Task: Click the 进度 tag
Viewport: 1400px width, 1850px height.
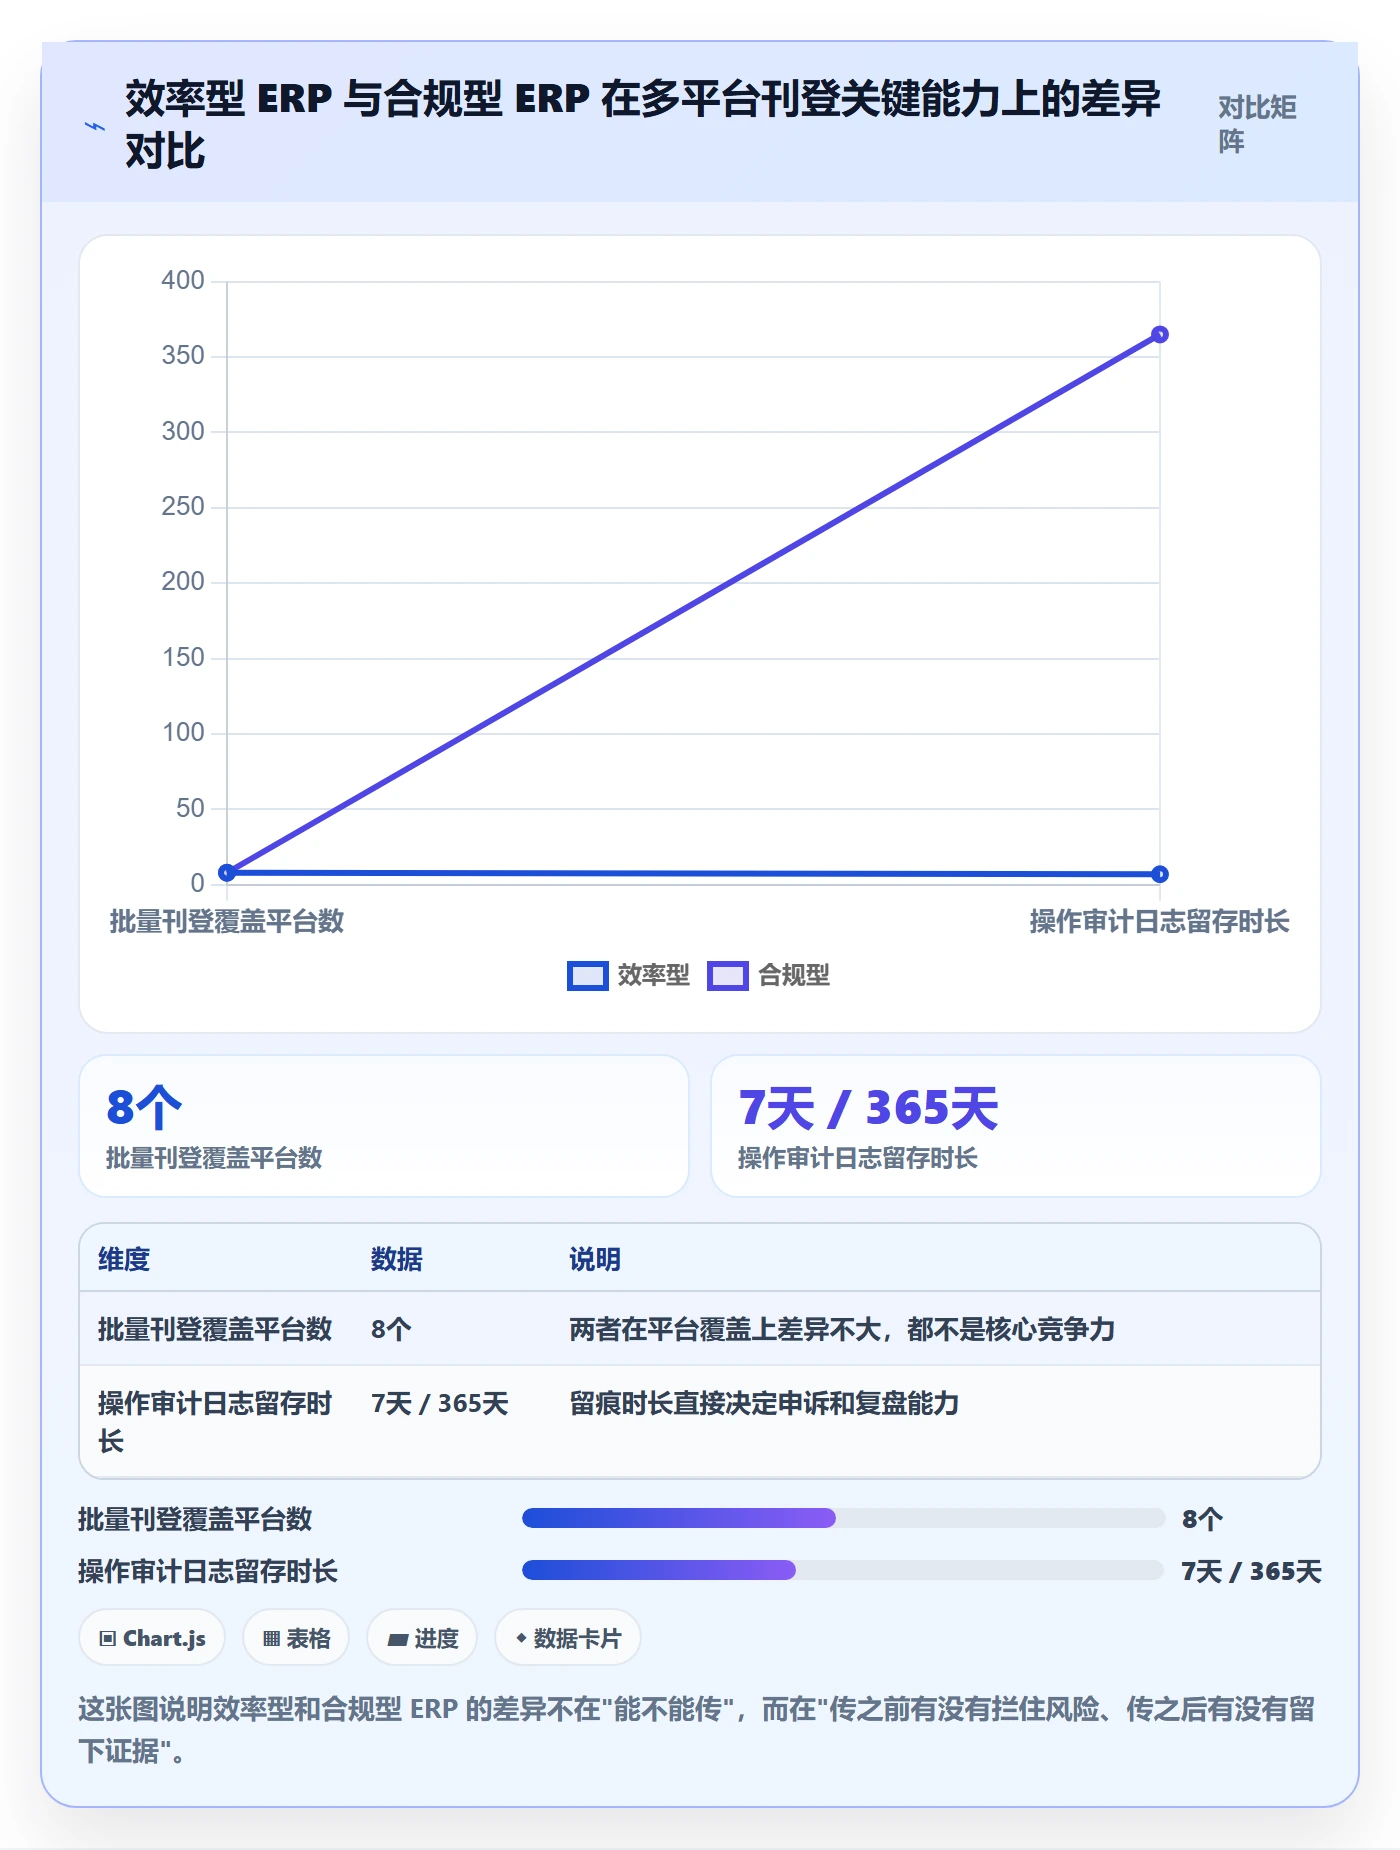Action: pos(422,1638)
